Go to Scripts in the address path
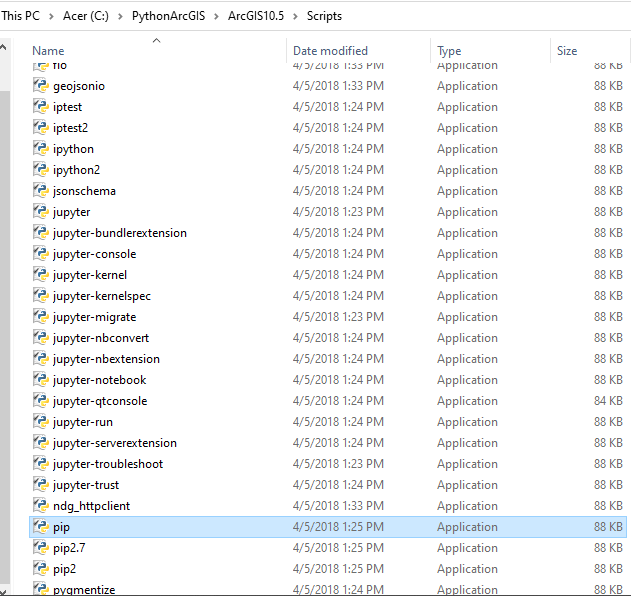The height and width of the screenshot is (596, 631). pos(325,17)
